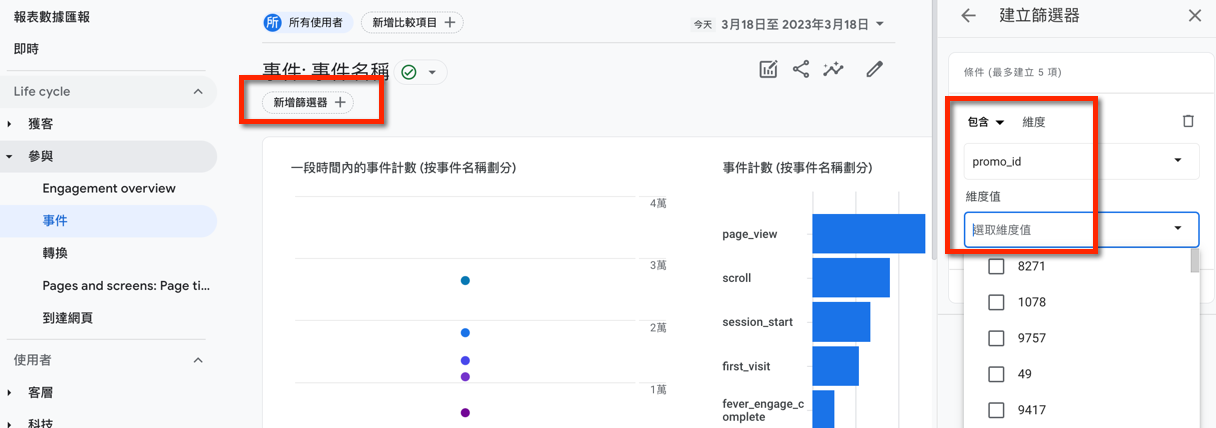Collapse the Life cycle section

pos(198,92)
